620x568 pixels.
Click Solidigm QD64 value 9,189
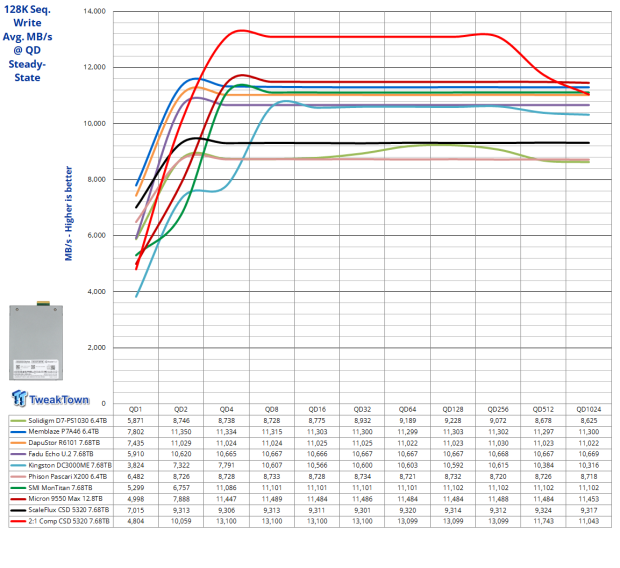[407, 421]
